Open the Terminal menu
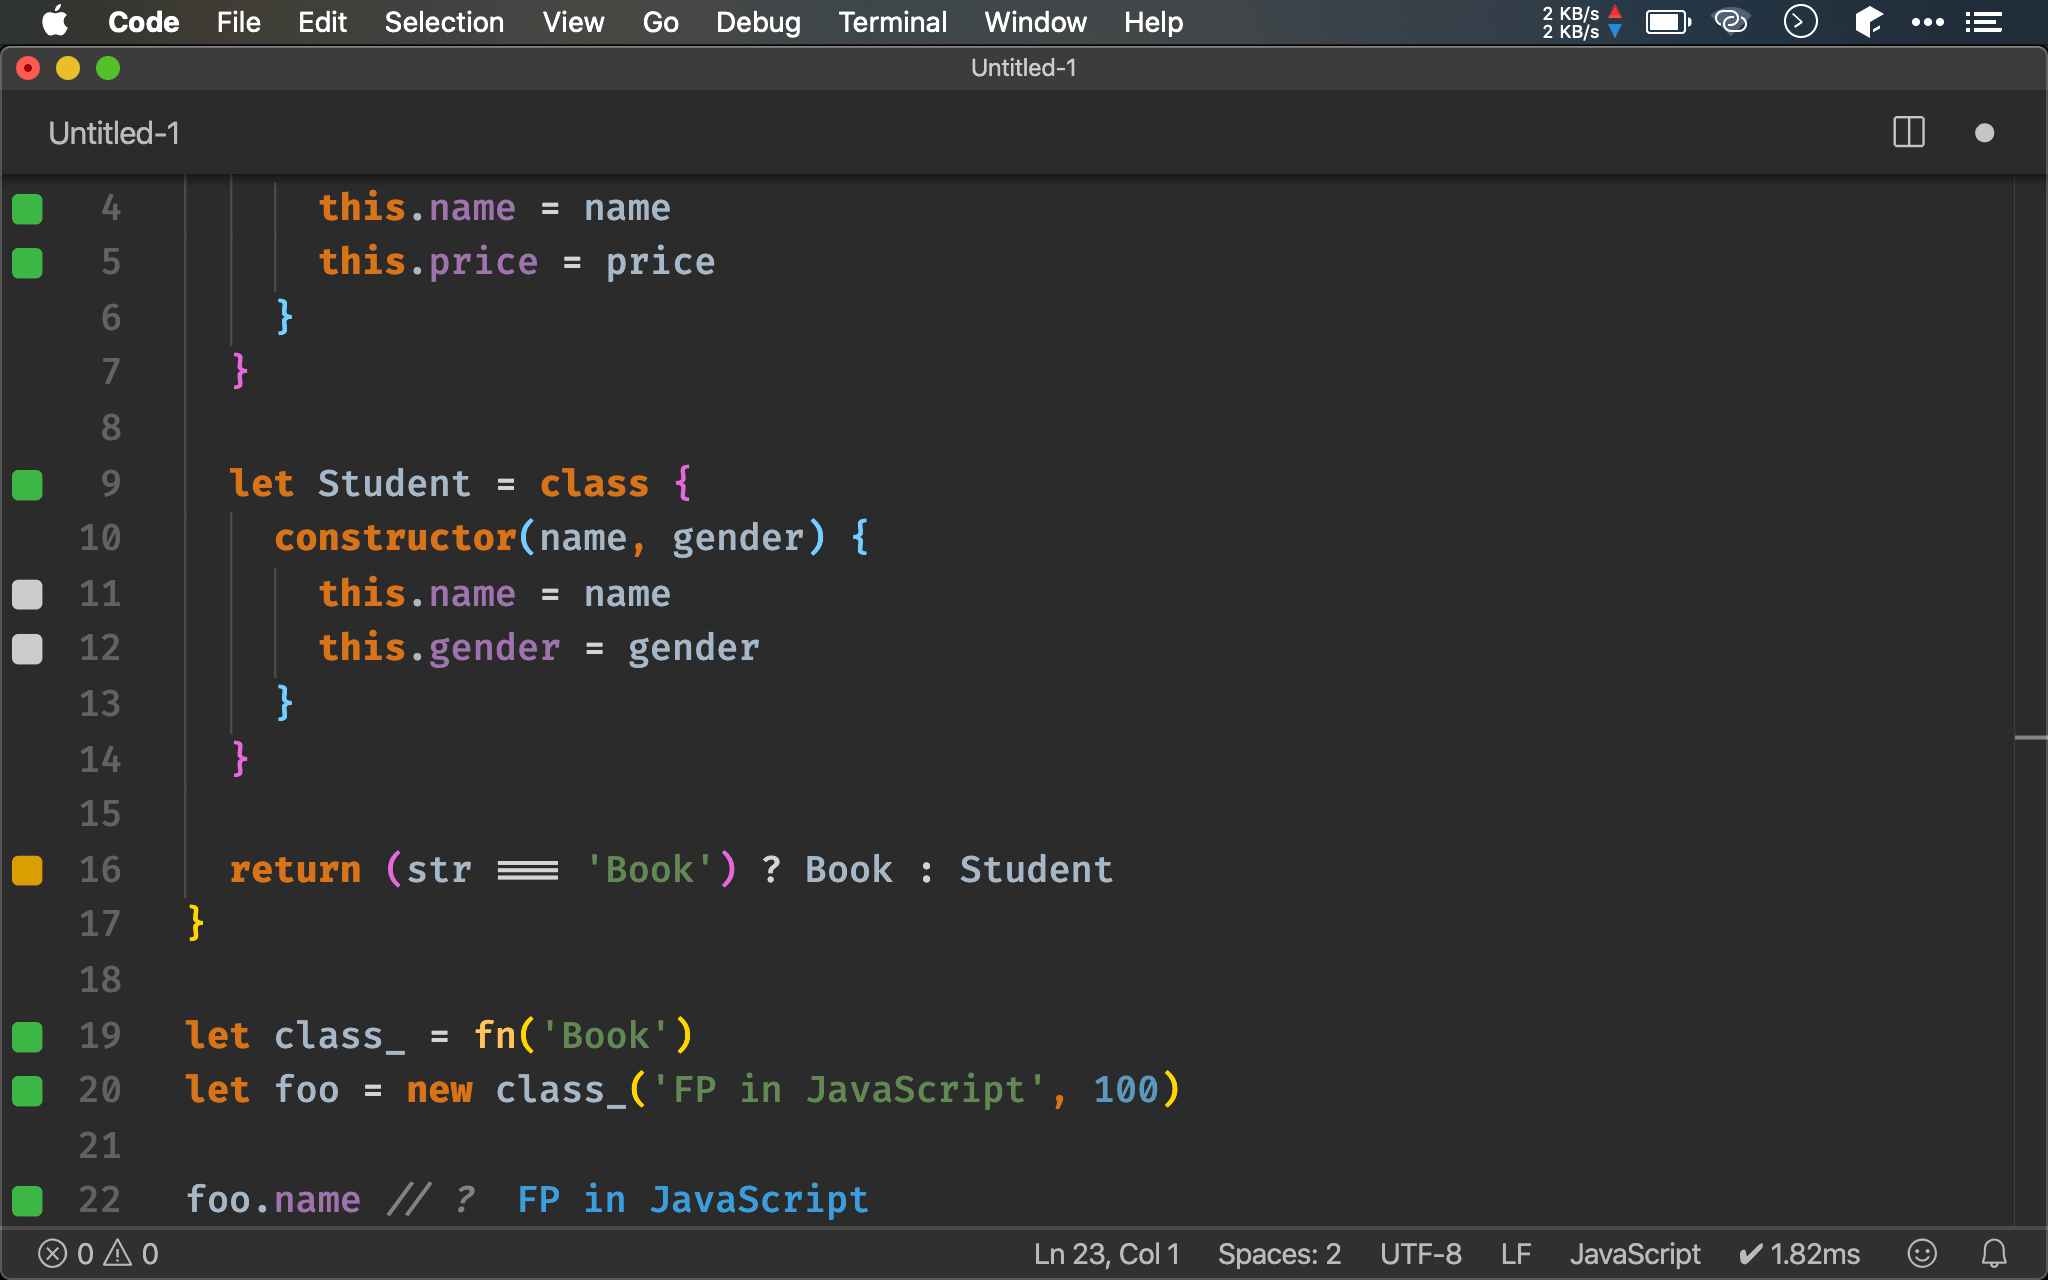Screen dimensions: 2048x1280 tap(892, 22)
